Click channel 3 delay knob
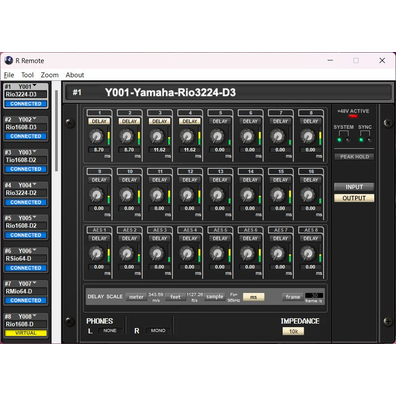The image size is (396, 396). click(x=157, y=136)
